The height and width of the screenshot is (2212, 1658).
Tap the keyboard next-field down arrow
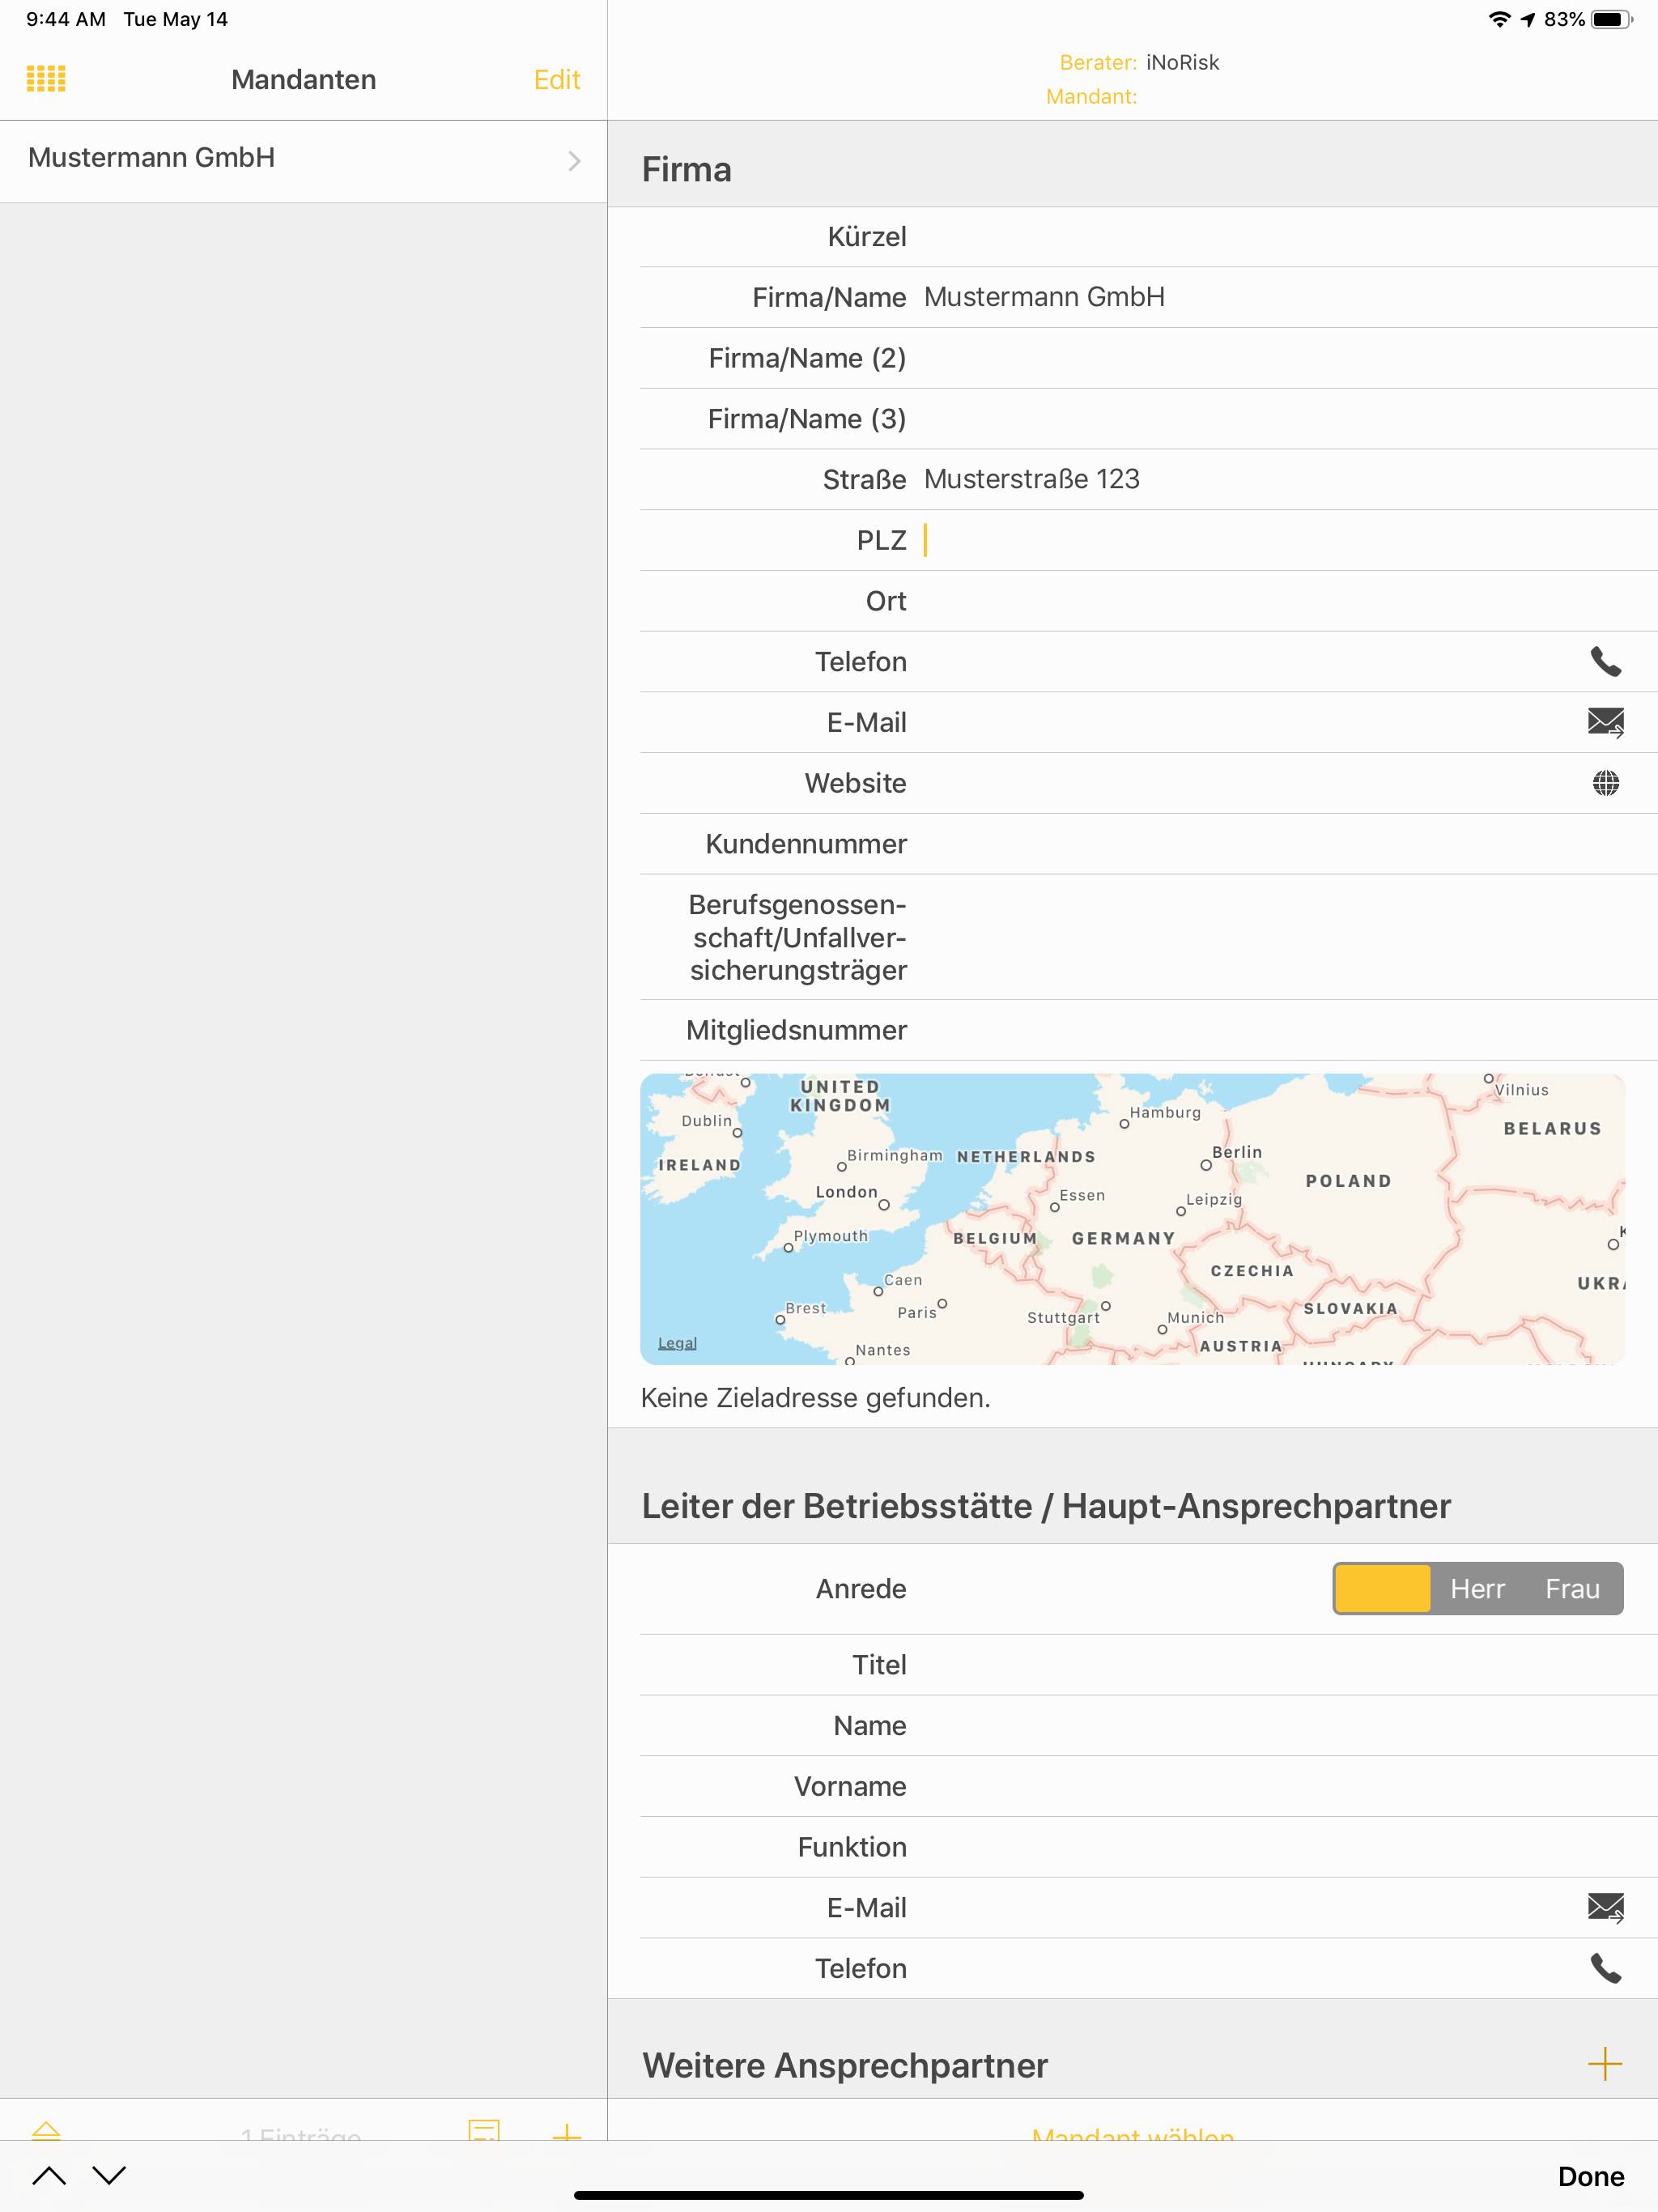pyautogui.click(x=110, y=2176)
